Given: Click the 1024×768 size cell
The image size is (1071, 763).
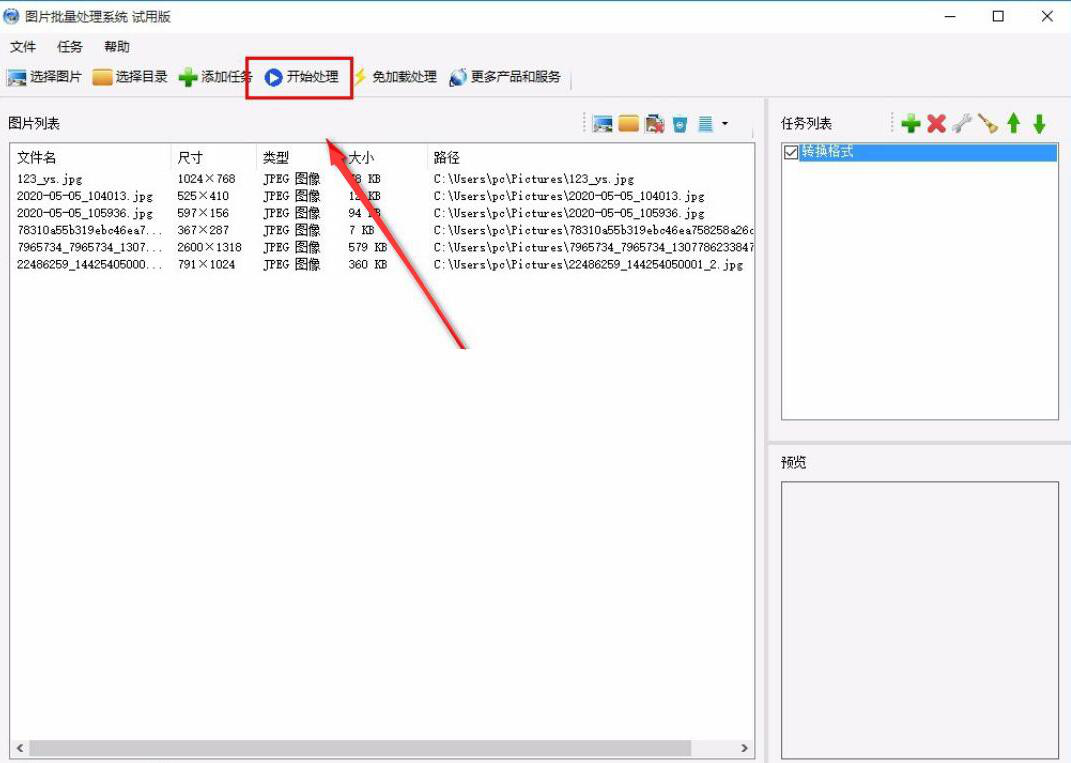Looking at the screenshot, I should point(206,179).
